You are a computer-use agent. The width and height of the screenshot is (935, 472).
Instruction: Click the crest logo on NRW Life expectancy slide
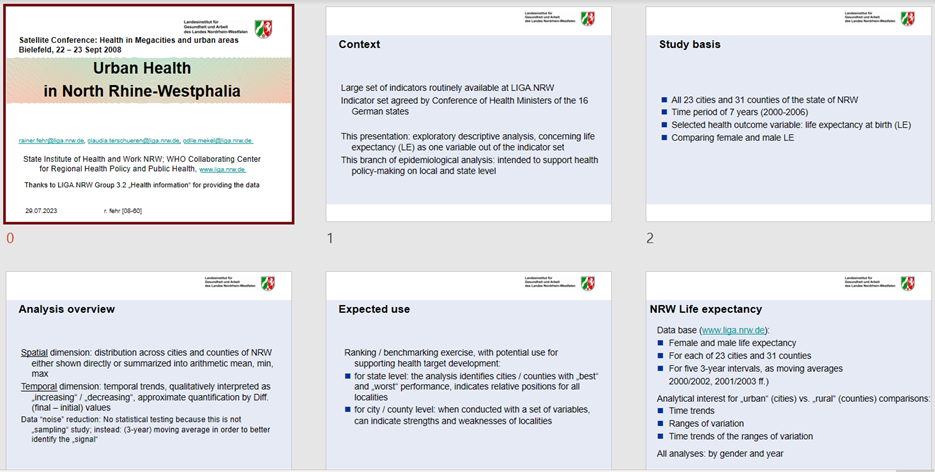point(909,283)
